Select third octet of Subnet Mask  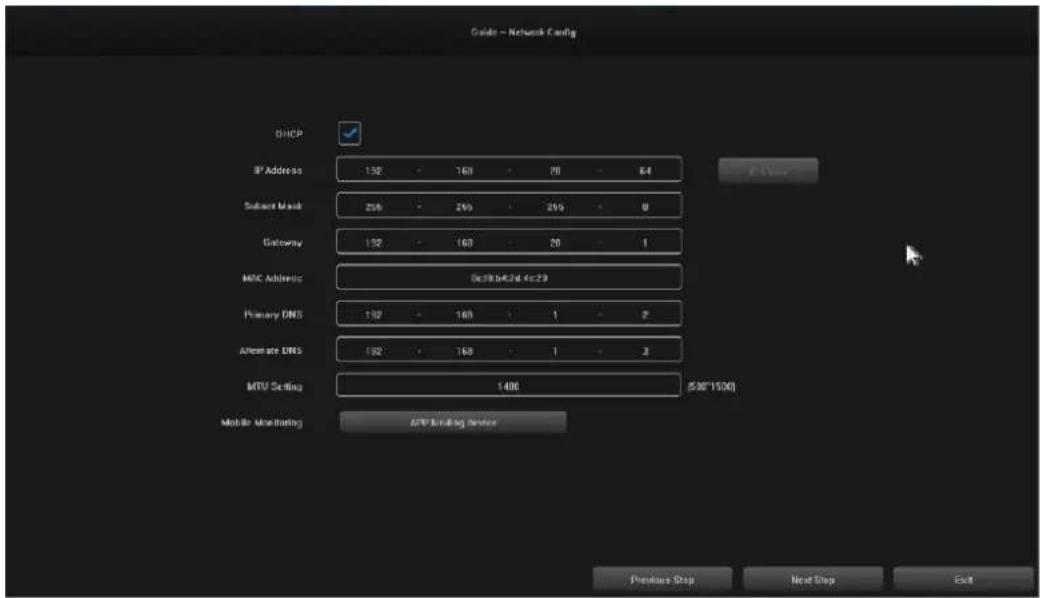coord(555,207)
